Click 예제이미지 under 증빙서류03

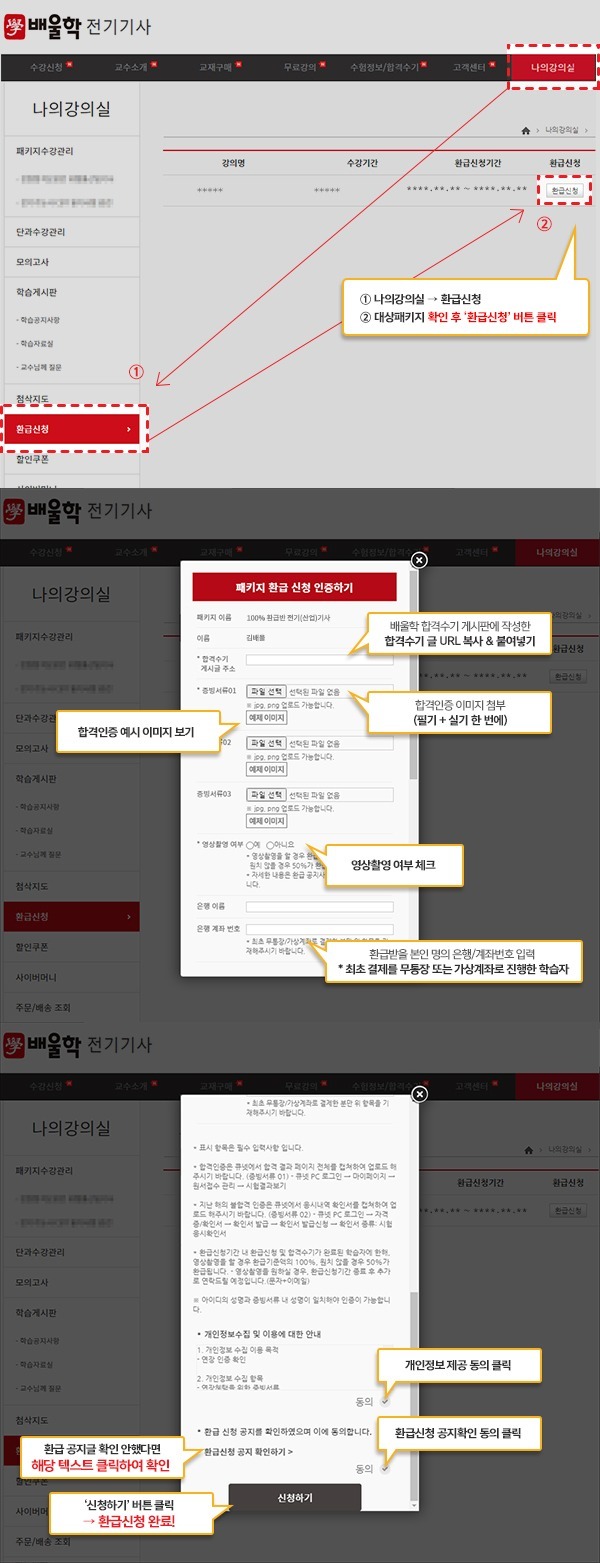tap(266, 821)
